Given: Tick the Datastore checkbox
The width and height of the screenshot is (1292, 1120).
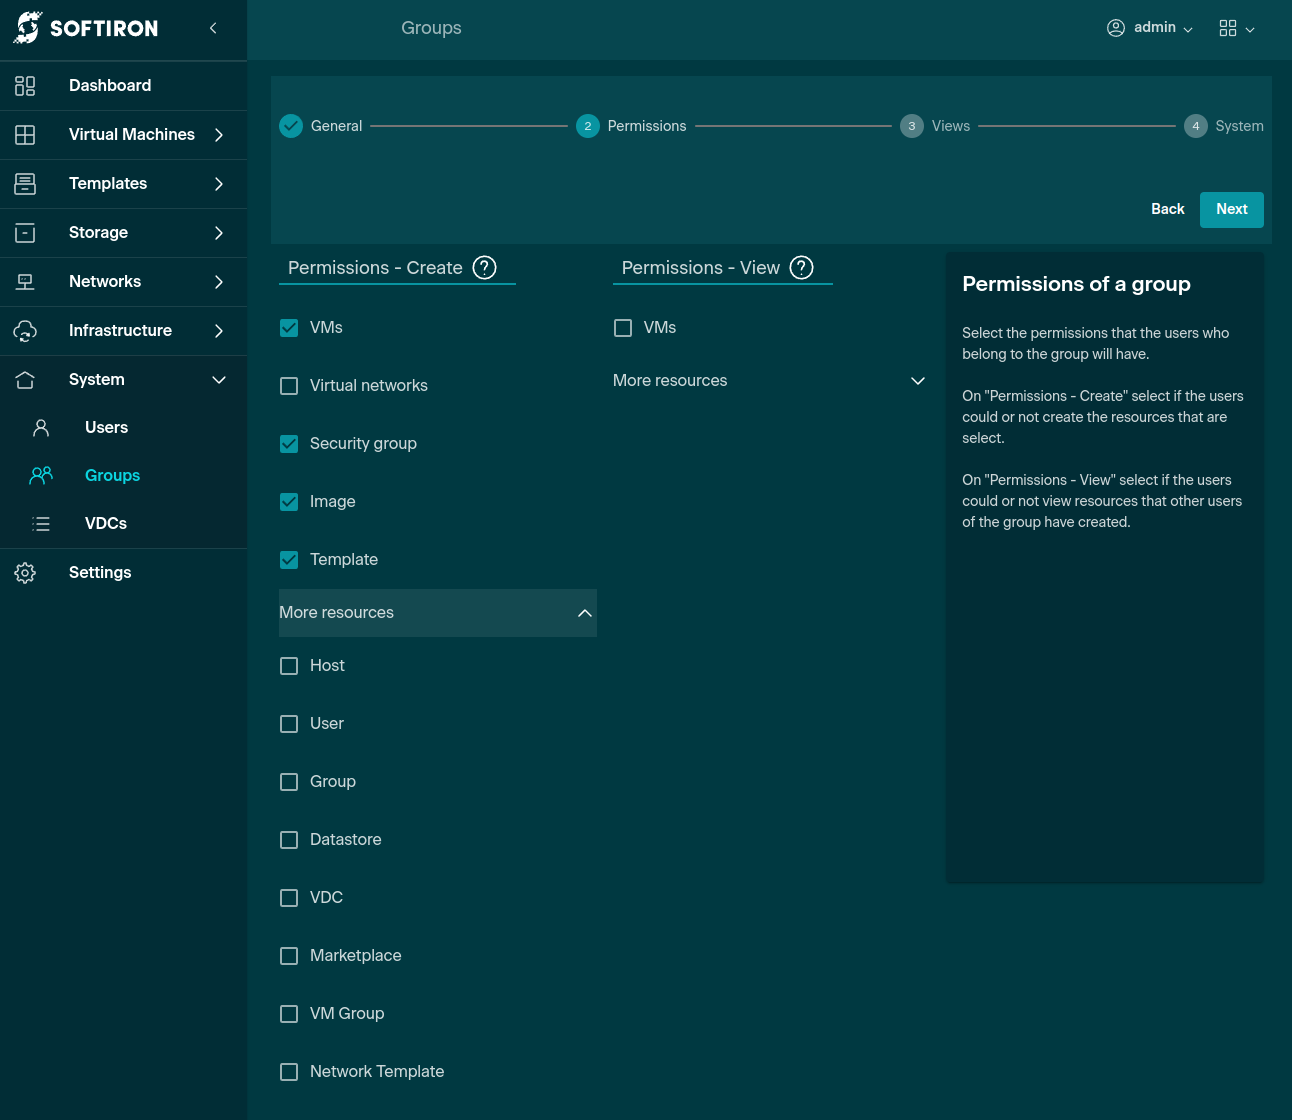Looking at the screenshot, I should point(289,840).
